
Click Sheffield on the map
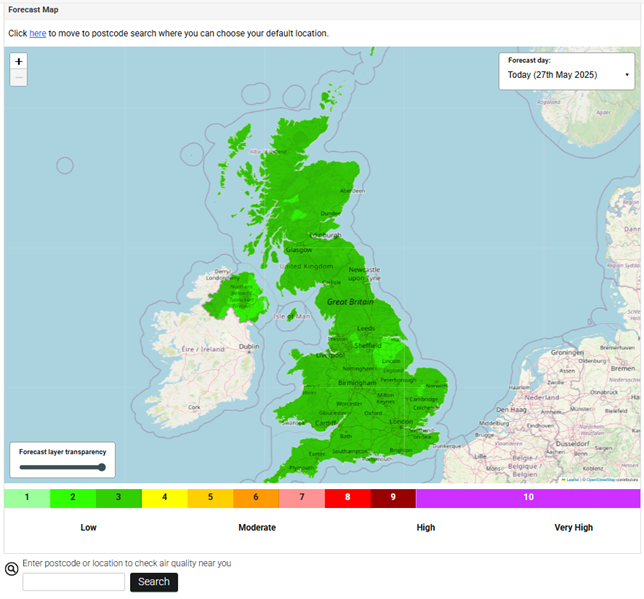pyautogui.click(x=368, y=346)
